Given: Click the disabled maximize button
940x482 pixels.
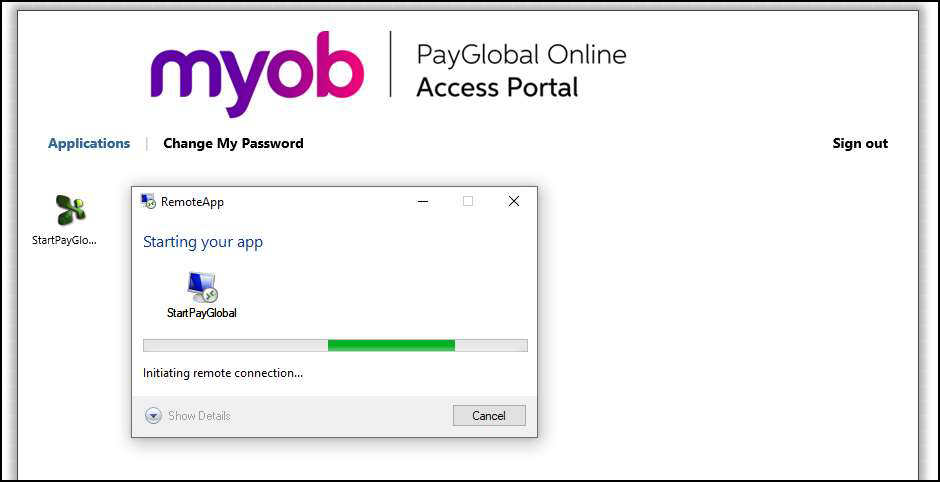Looking at the screenshot, I should [x=468, y=201].
